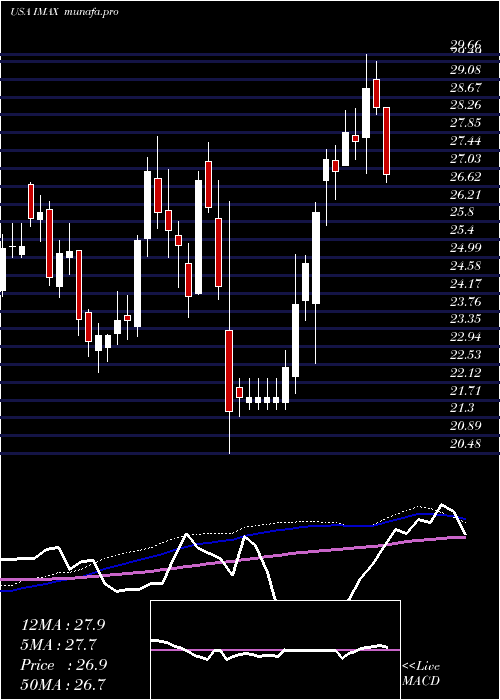Click the 50MA : 26.7 readout
The image size is (500, 700).
pyautogui.click(x=63, y=685)
